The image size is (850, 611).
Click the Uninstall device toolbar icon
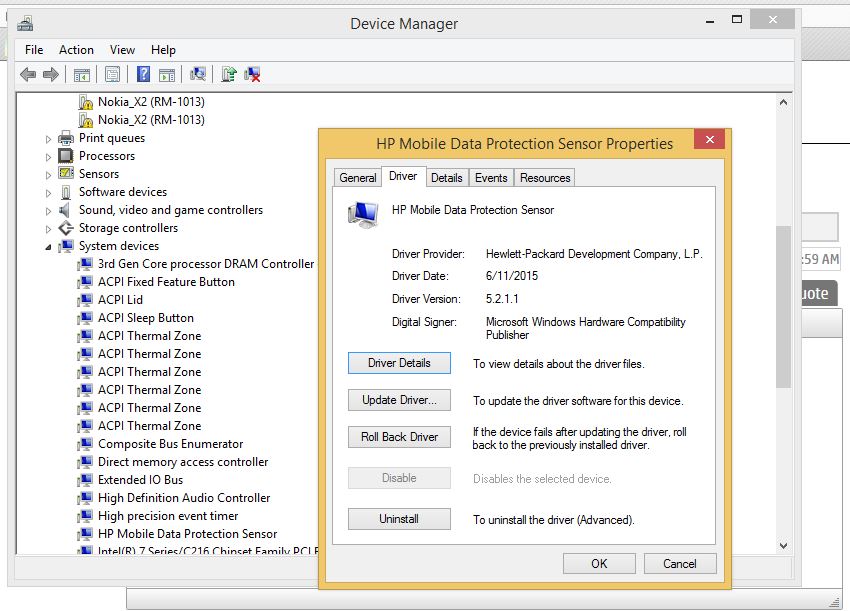253,74
